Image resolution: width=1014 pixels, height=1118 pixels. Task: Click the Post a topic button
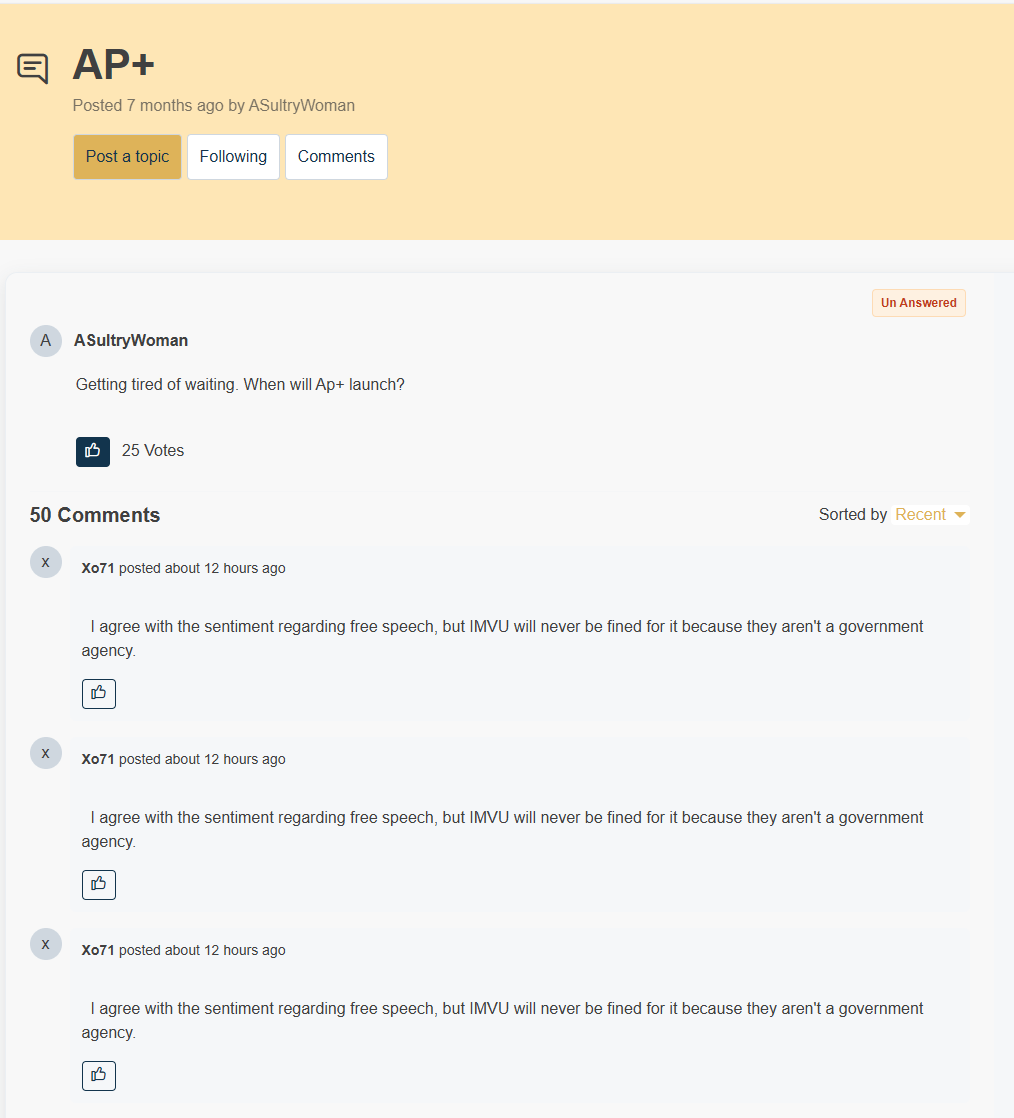coord(128,157)
